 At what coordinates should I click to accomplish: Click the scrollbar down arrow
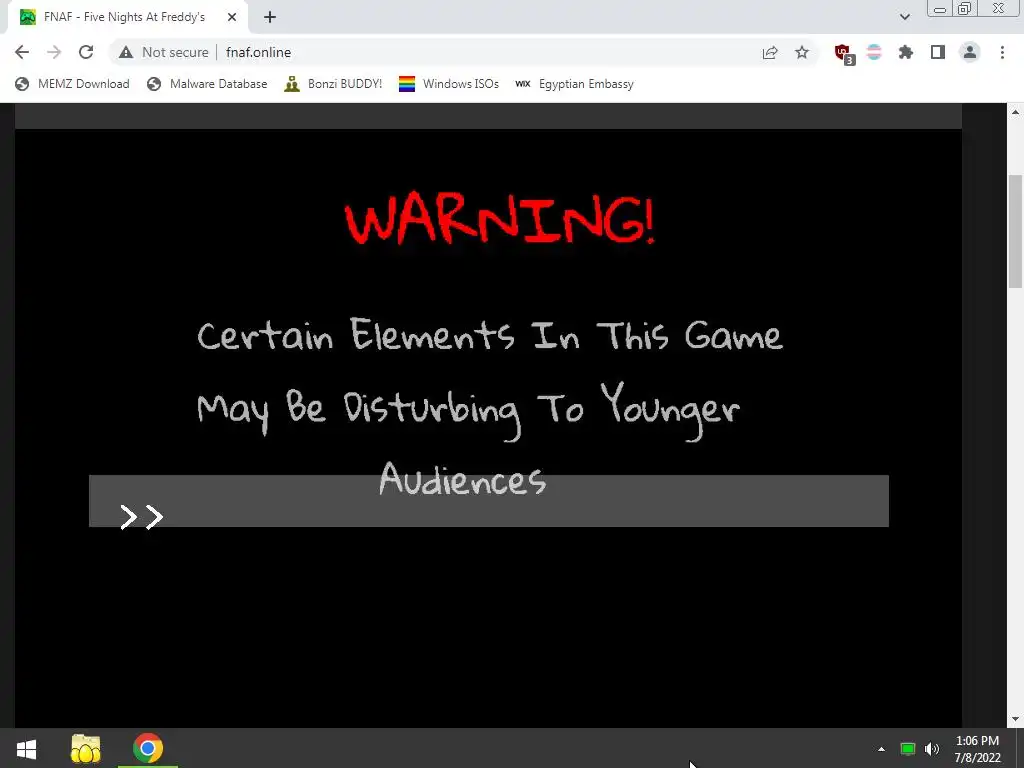[1015, 719]
